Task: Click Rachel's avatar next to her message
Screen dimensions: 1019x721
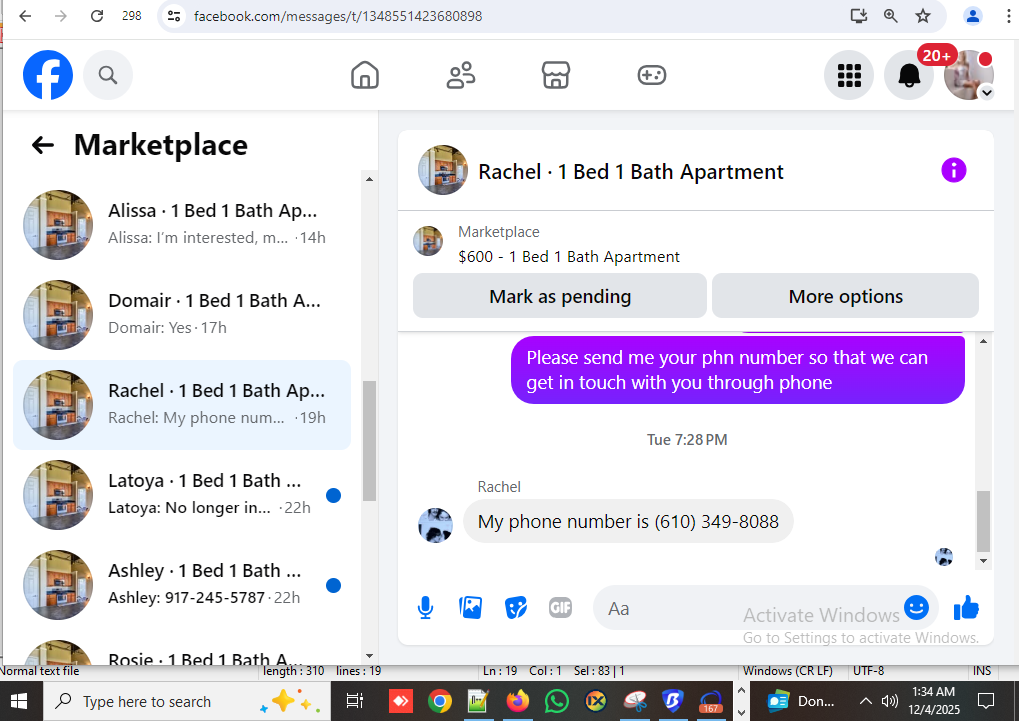Action: 435,525
